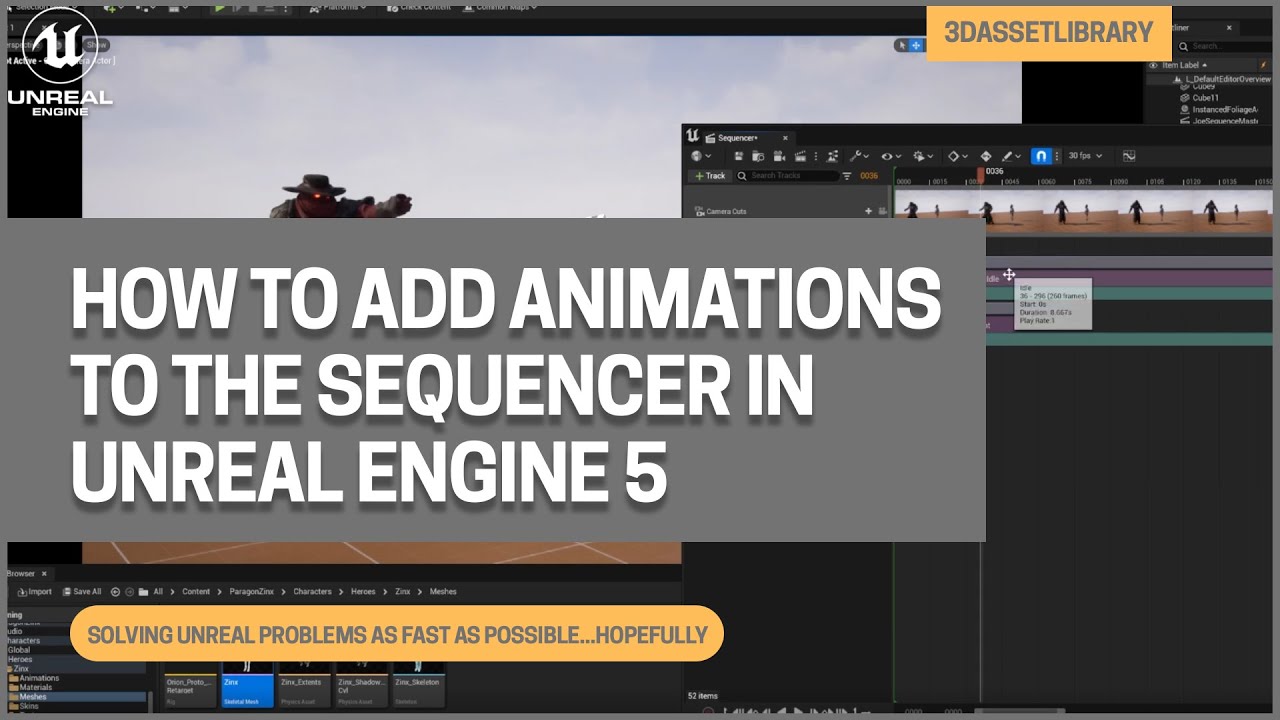
Task: Expand the chevron after Content breadcrumb
Action: tap(219, 592)
